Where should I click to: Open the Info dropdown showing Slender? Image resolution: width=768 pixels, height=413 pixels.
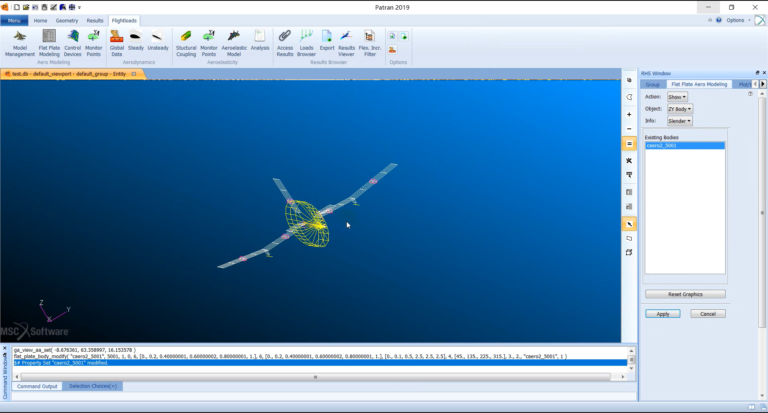679,121
